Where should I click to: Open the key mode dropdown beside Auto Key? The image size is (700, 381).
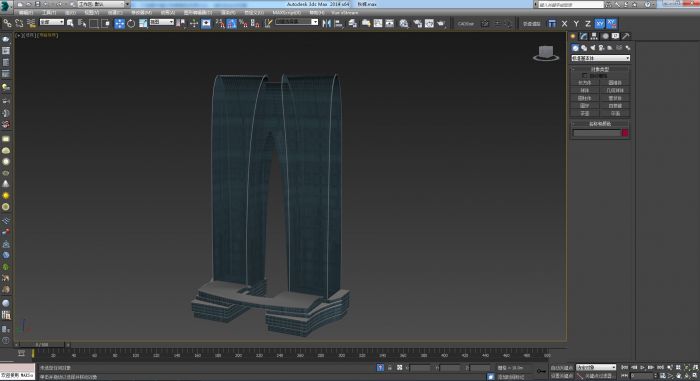pyautogui.click(x=596, y=367)
